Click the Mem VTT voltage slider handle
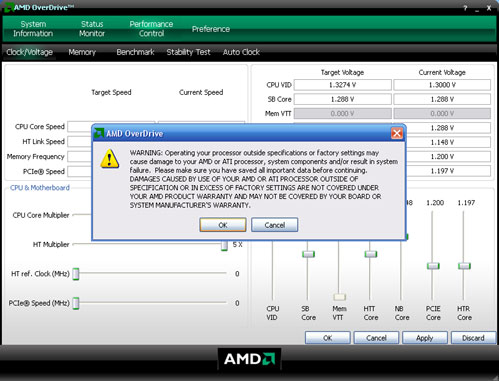The width and height of the screenshot is (499, 381). 339,297
